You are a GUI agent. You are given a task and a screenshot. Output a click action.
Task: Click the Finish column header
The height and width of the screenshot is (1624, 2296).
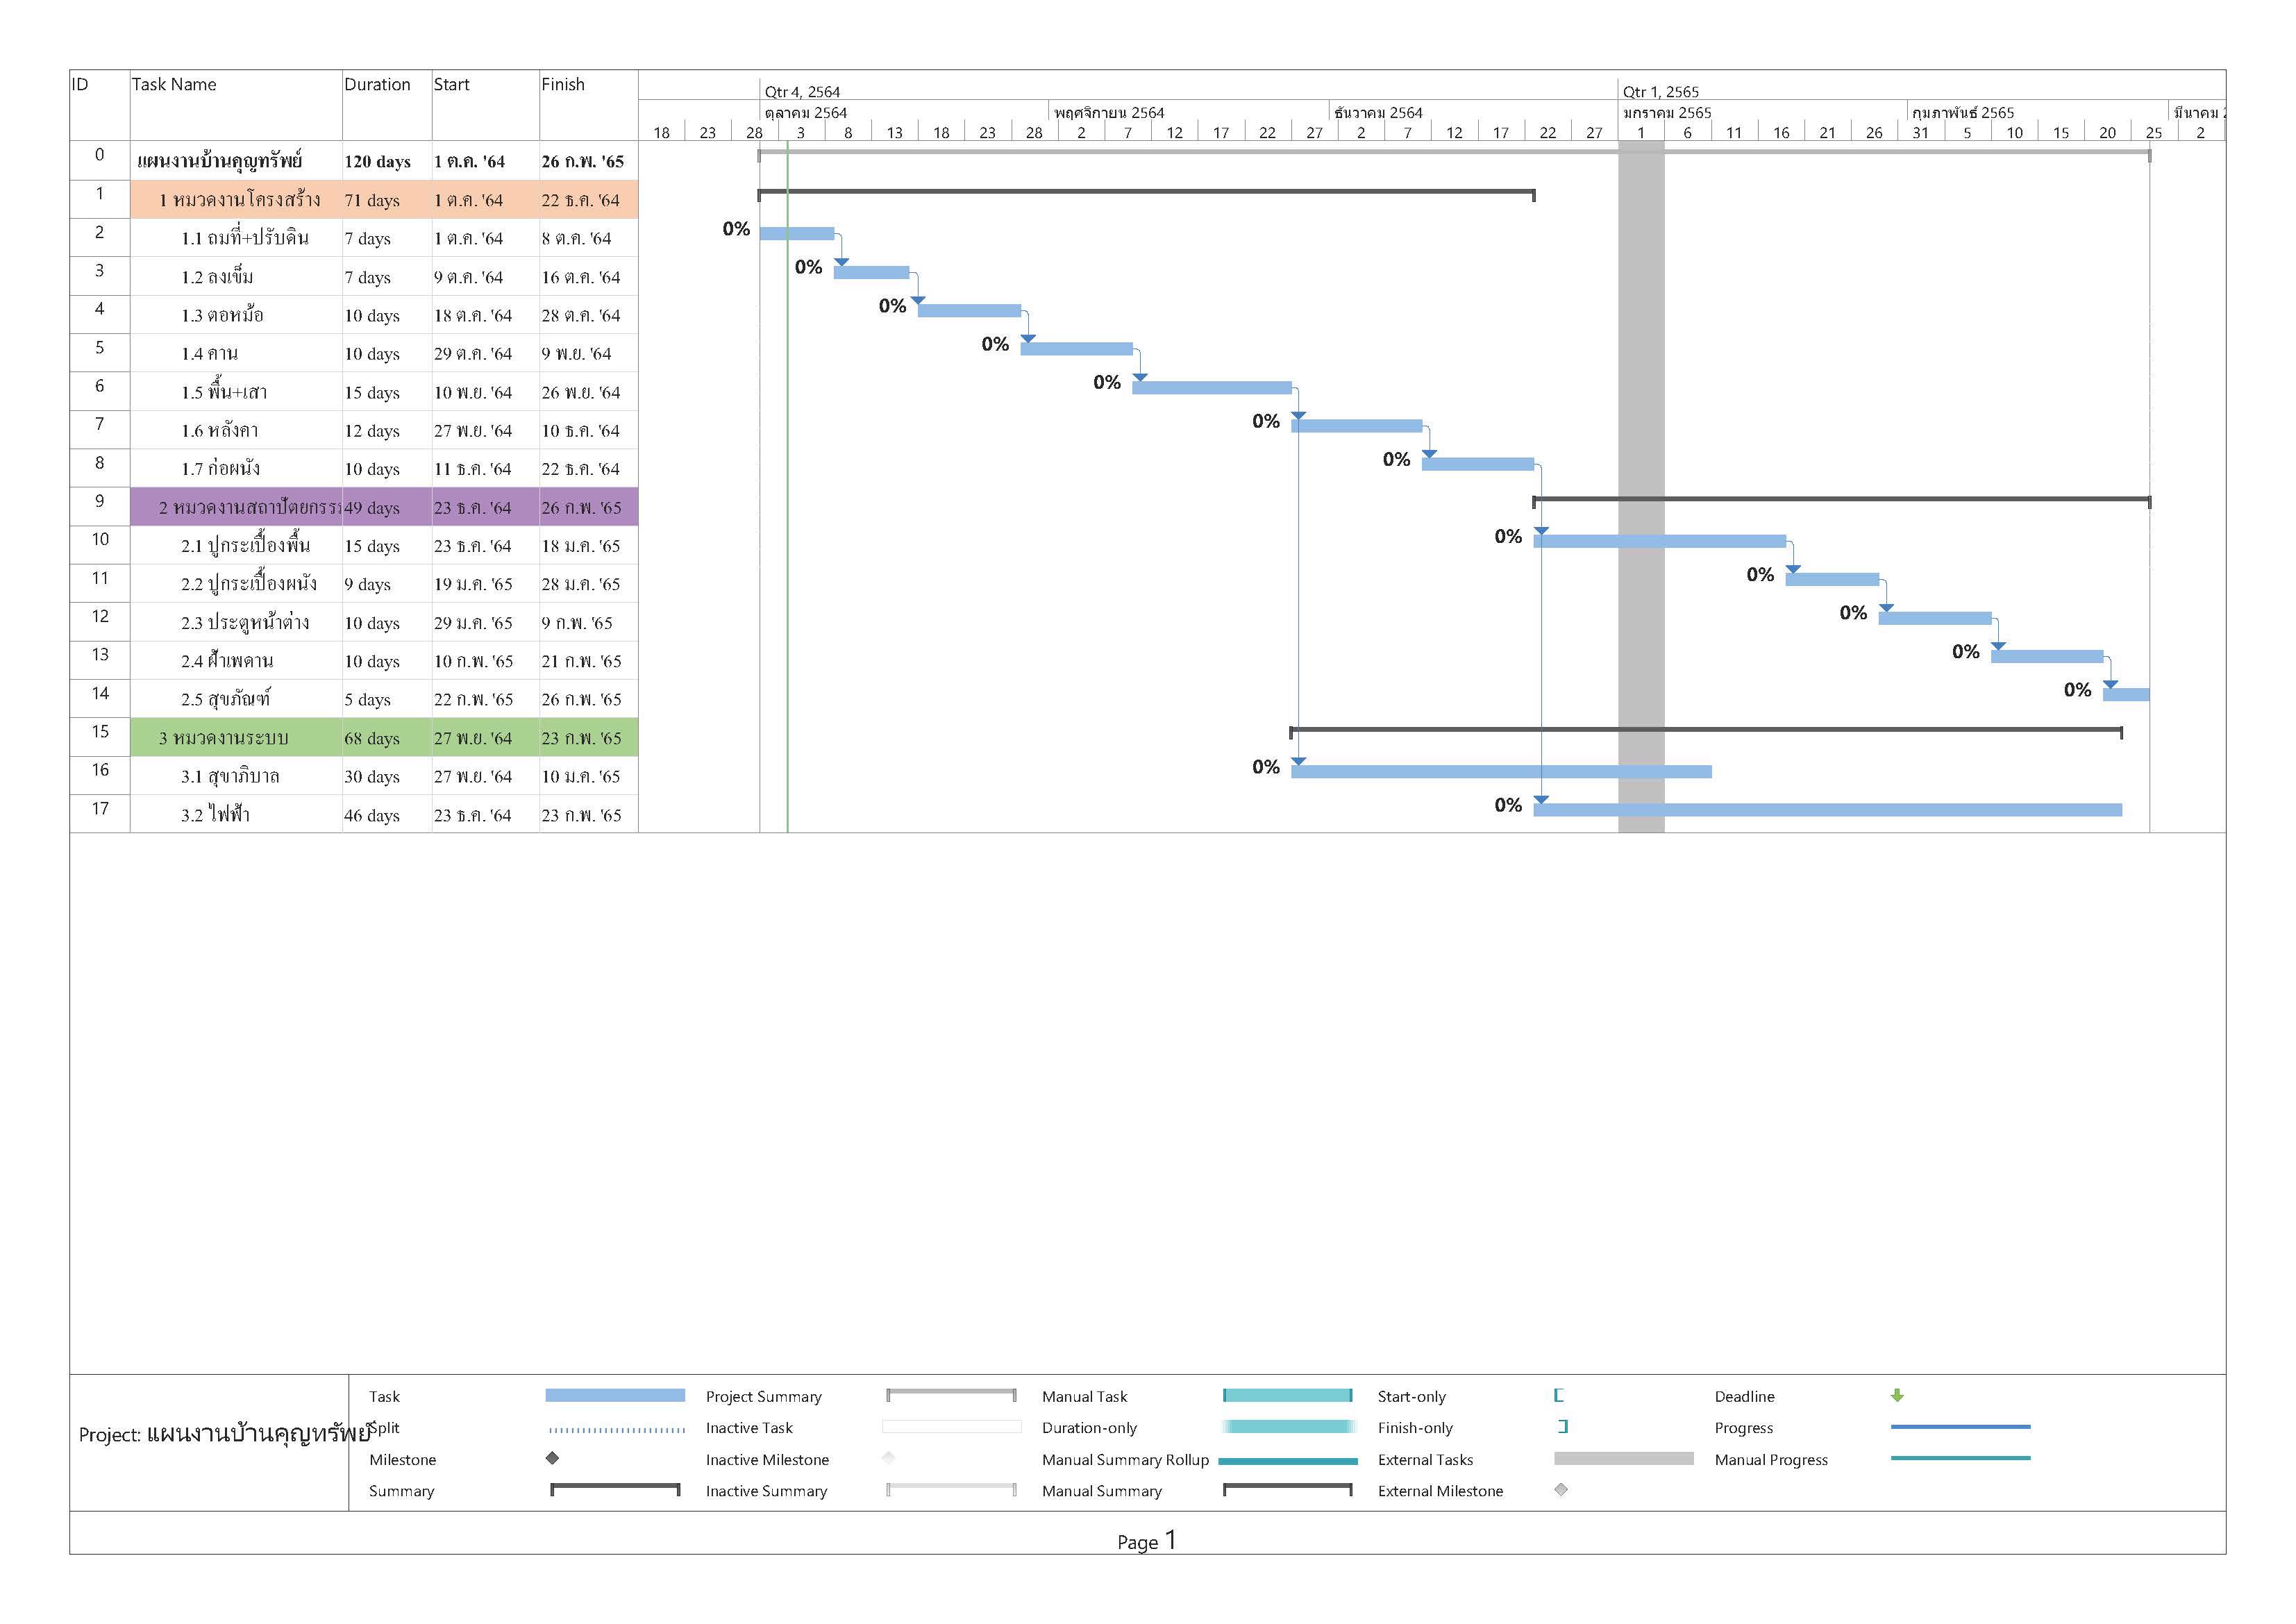coord(563,85)
